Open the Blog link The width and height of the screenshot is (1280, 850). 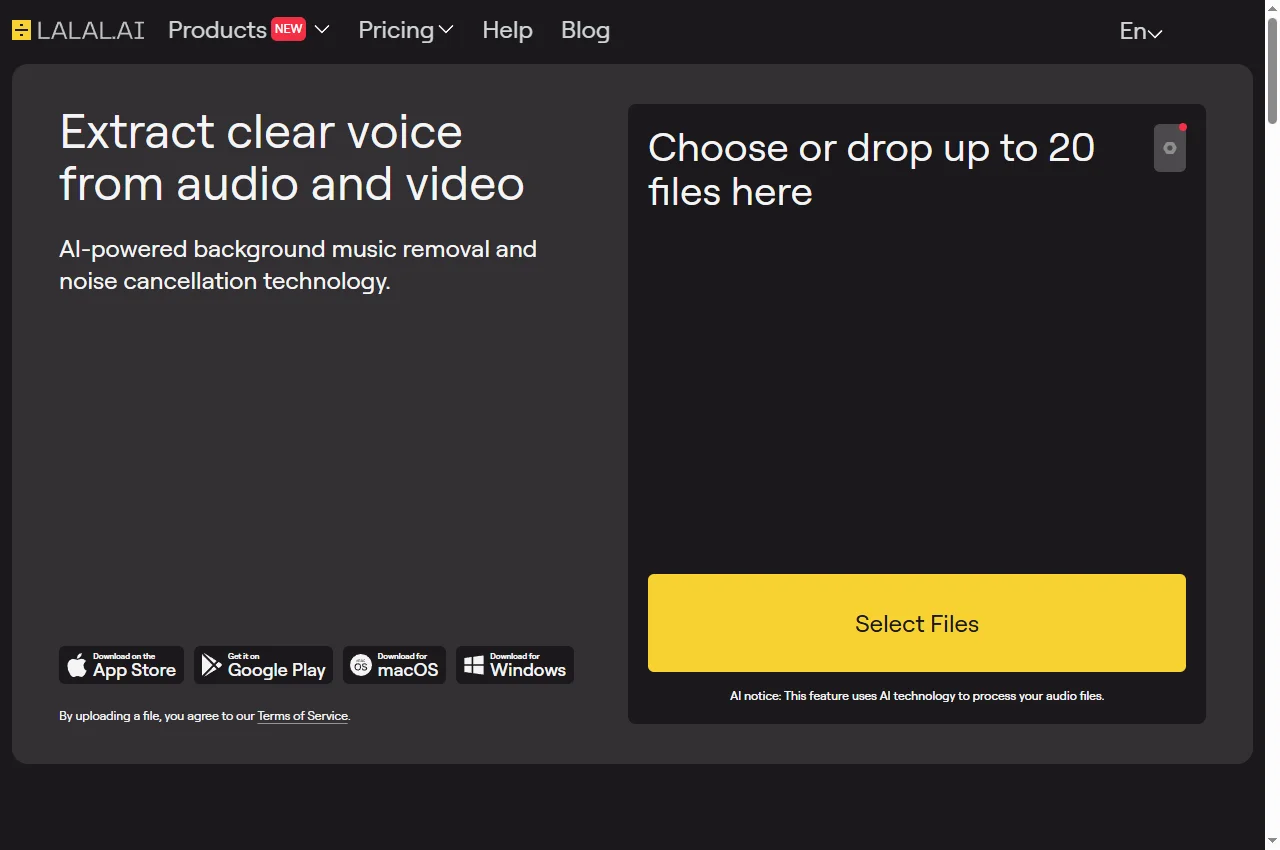[585, 30]
